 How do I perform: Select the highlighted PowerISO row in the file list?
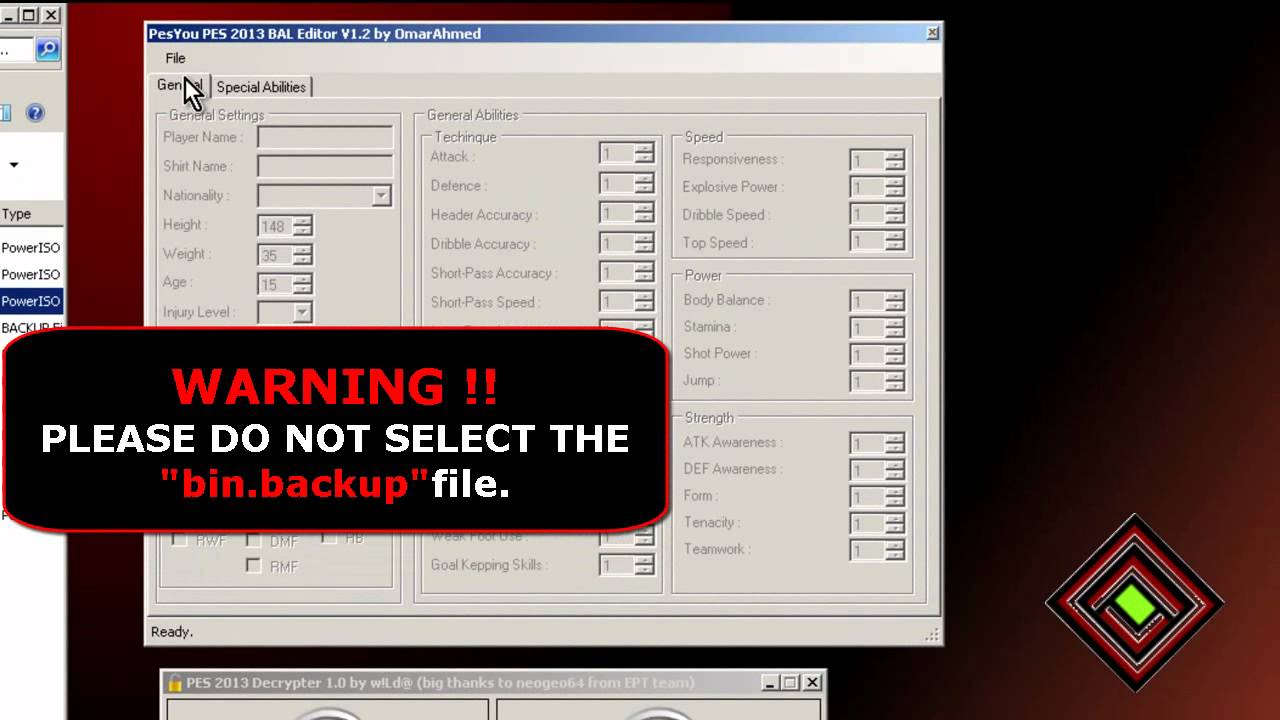coord(31,301)
